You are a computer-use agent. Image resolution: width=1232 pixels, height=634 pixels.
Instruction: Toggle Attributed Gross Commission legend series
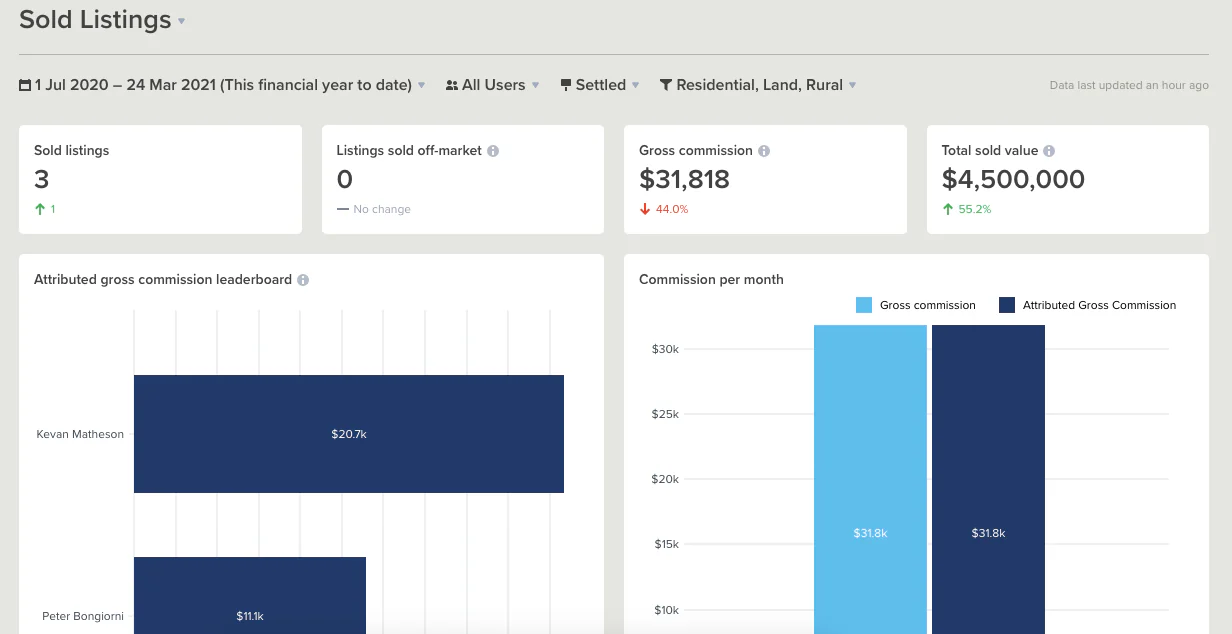(1088, 305)
